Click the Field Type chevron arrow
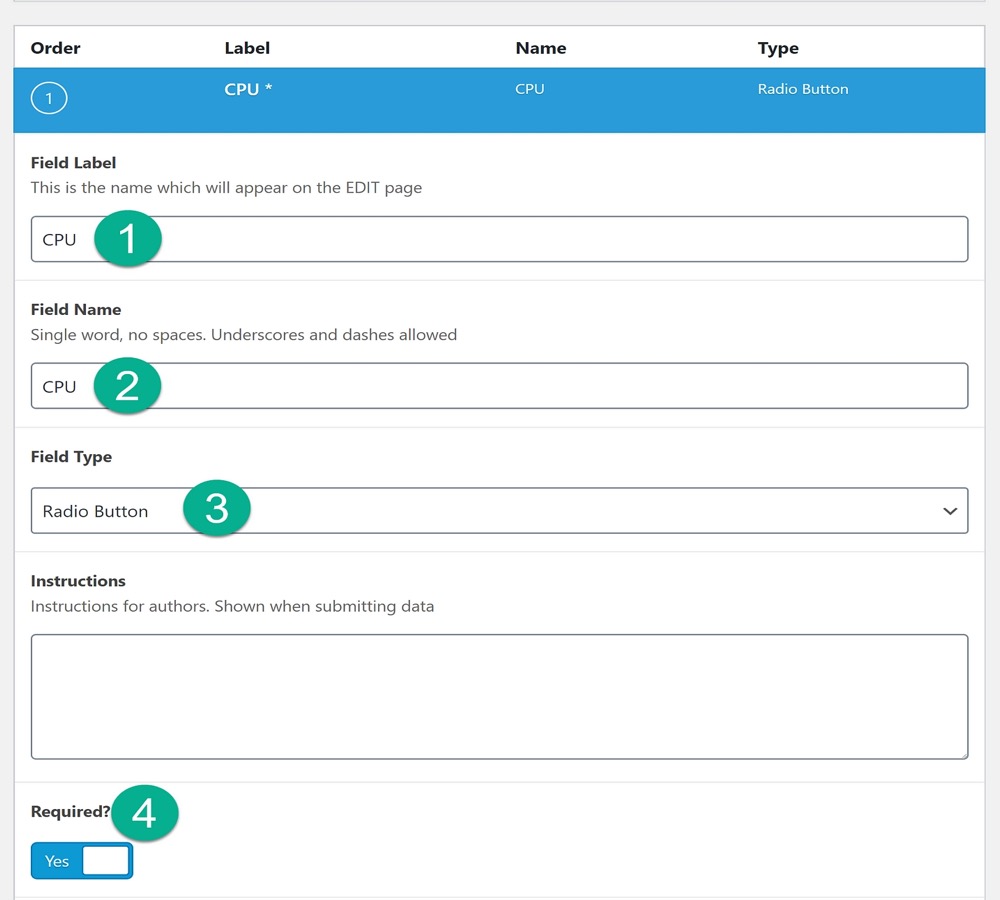 [950, 511]
